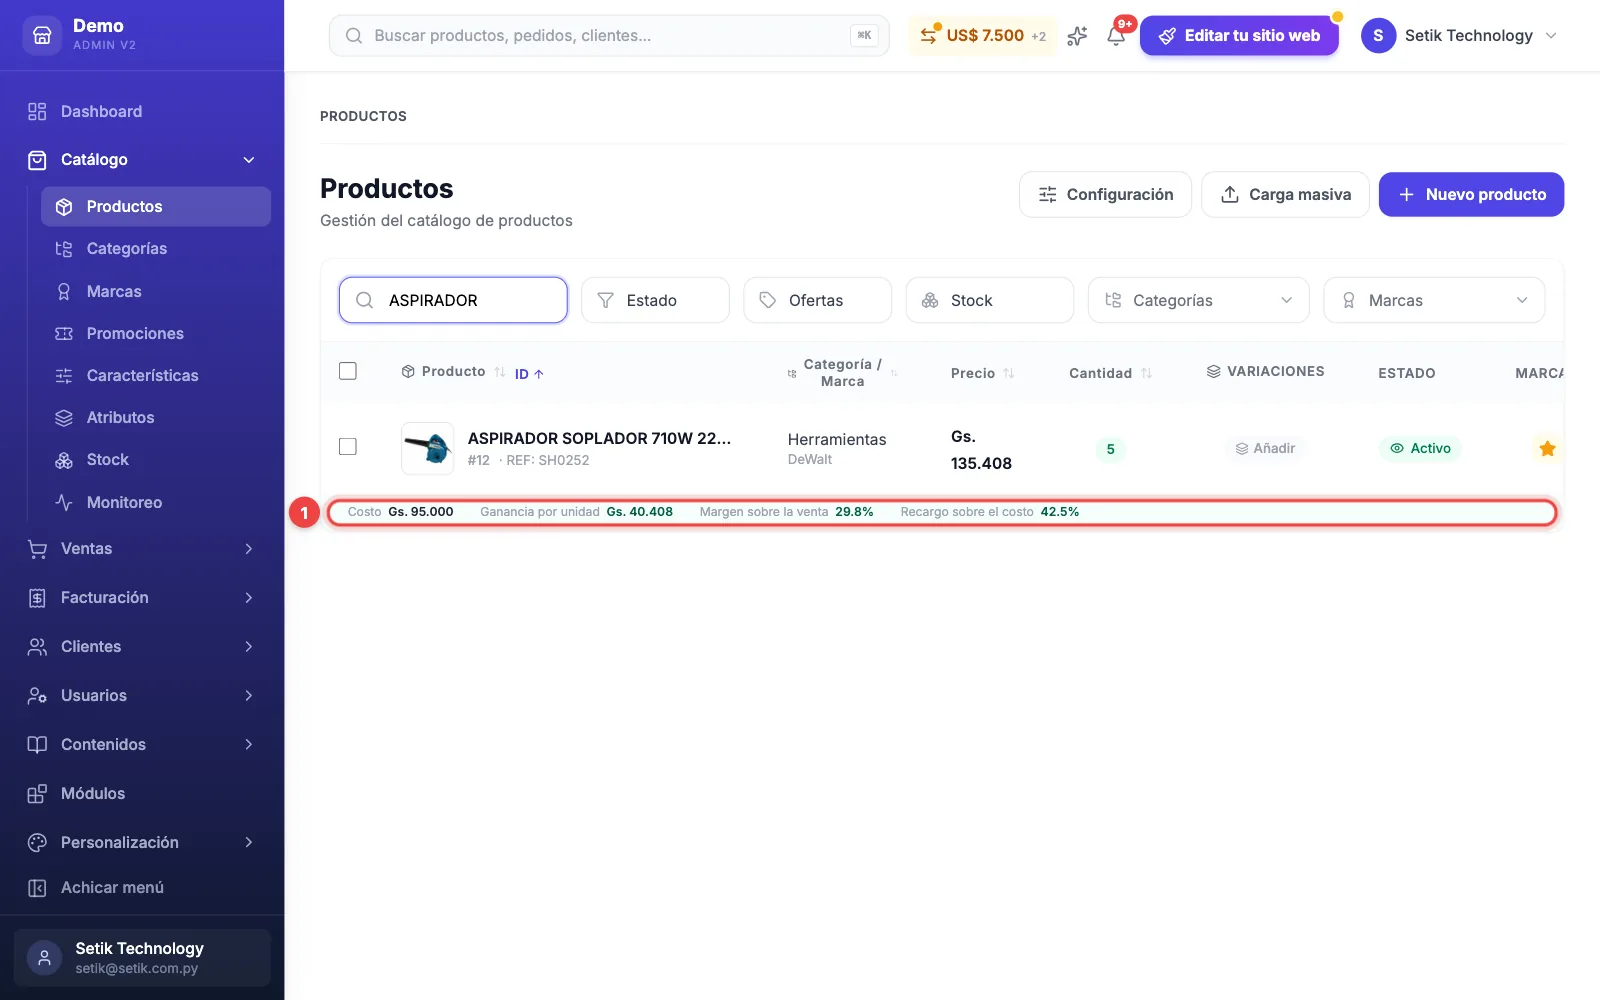Click the user avatar icon at sidebar bottom

pos(44,957)
